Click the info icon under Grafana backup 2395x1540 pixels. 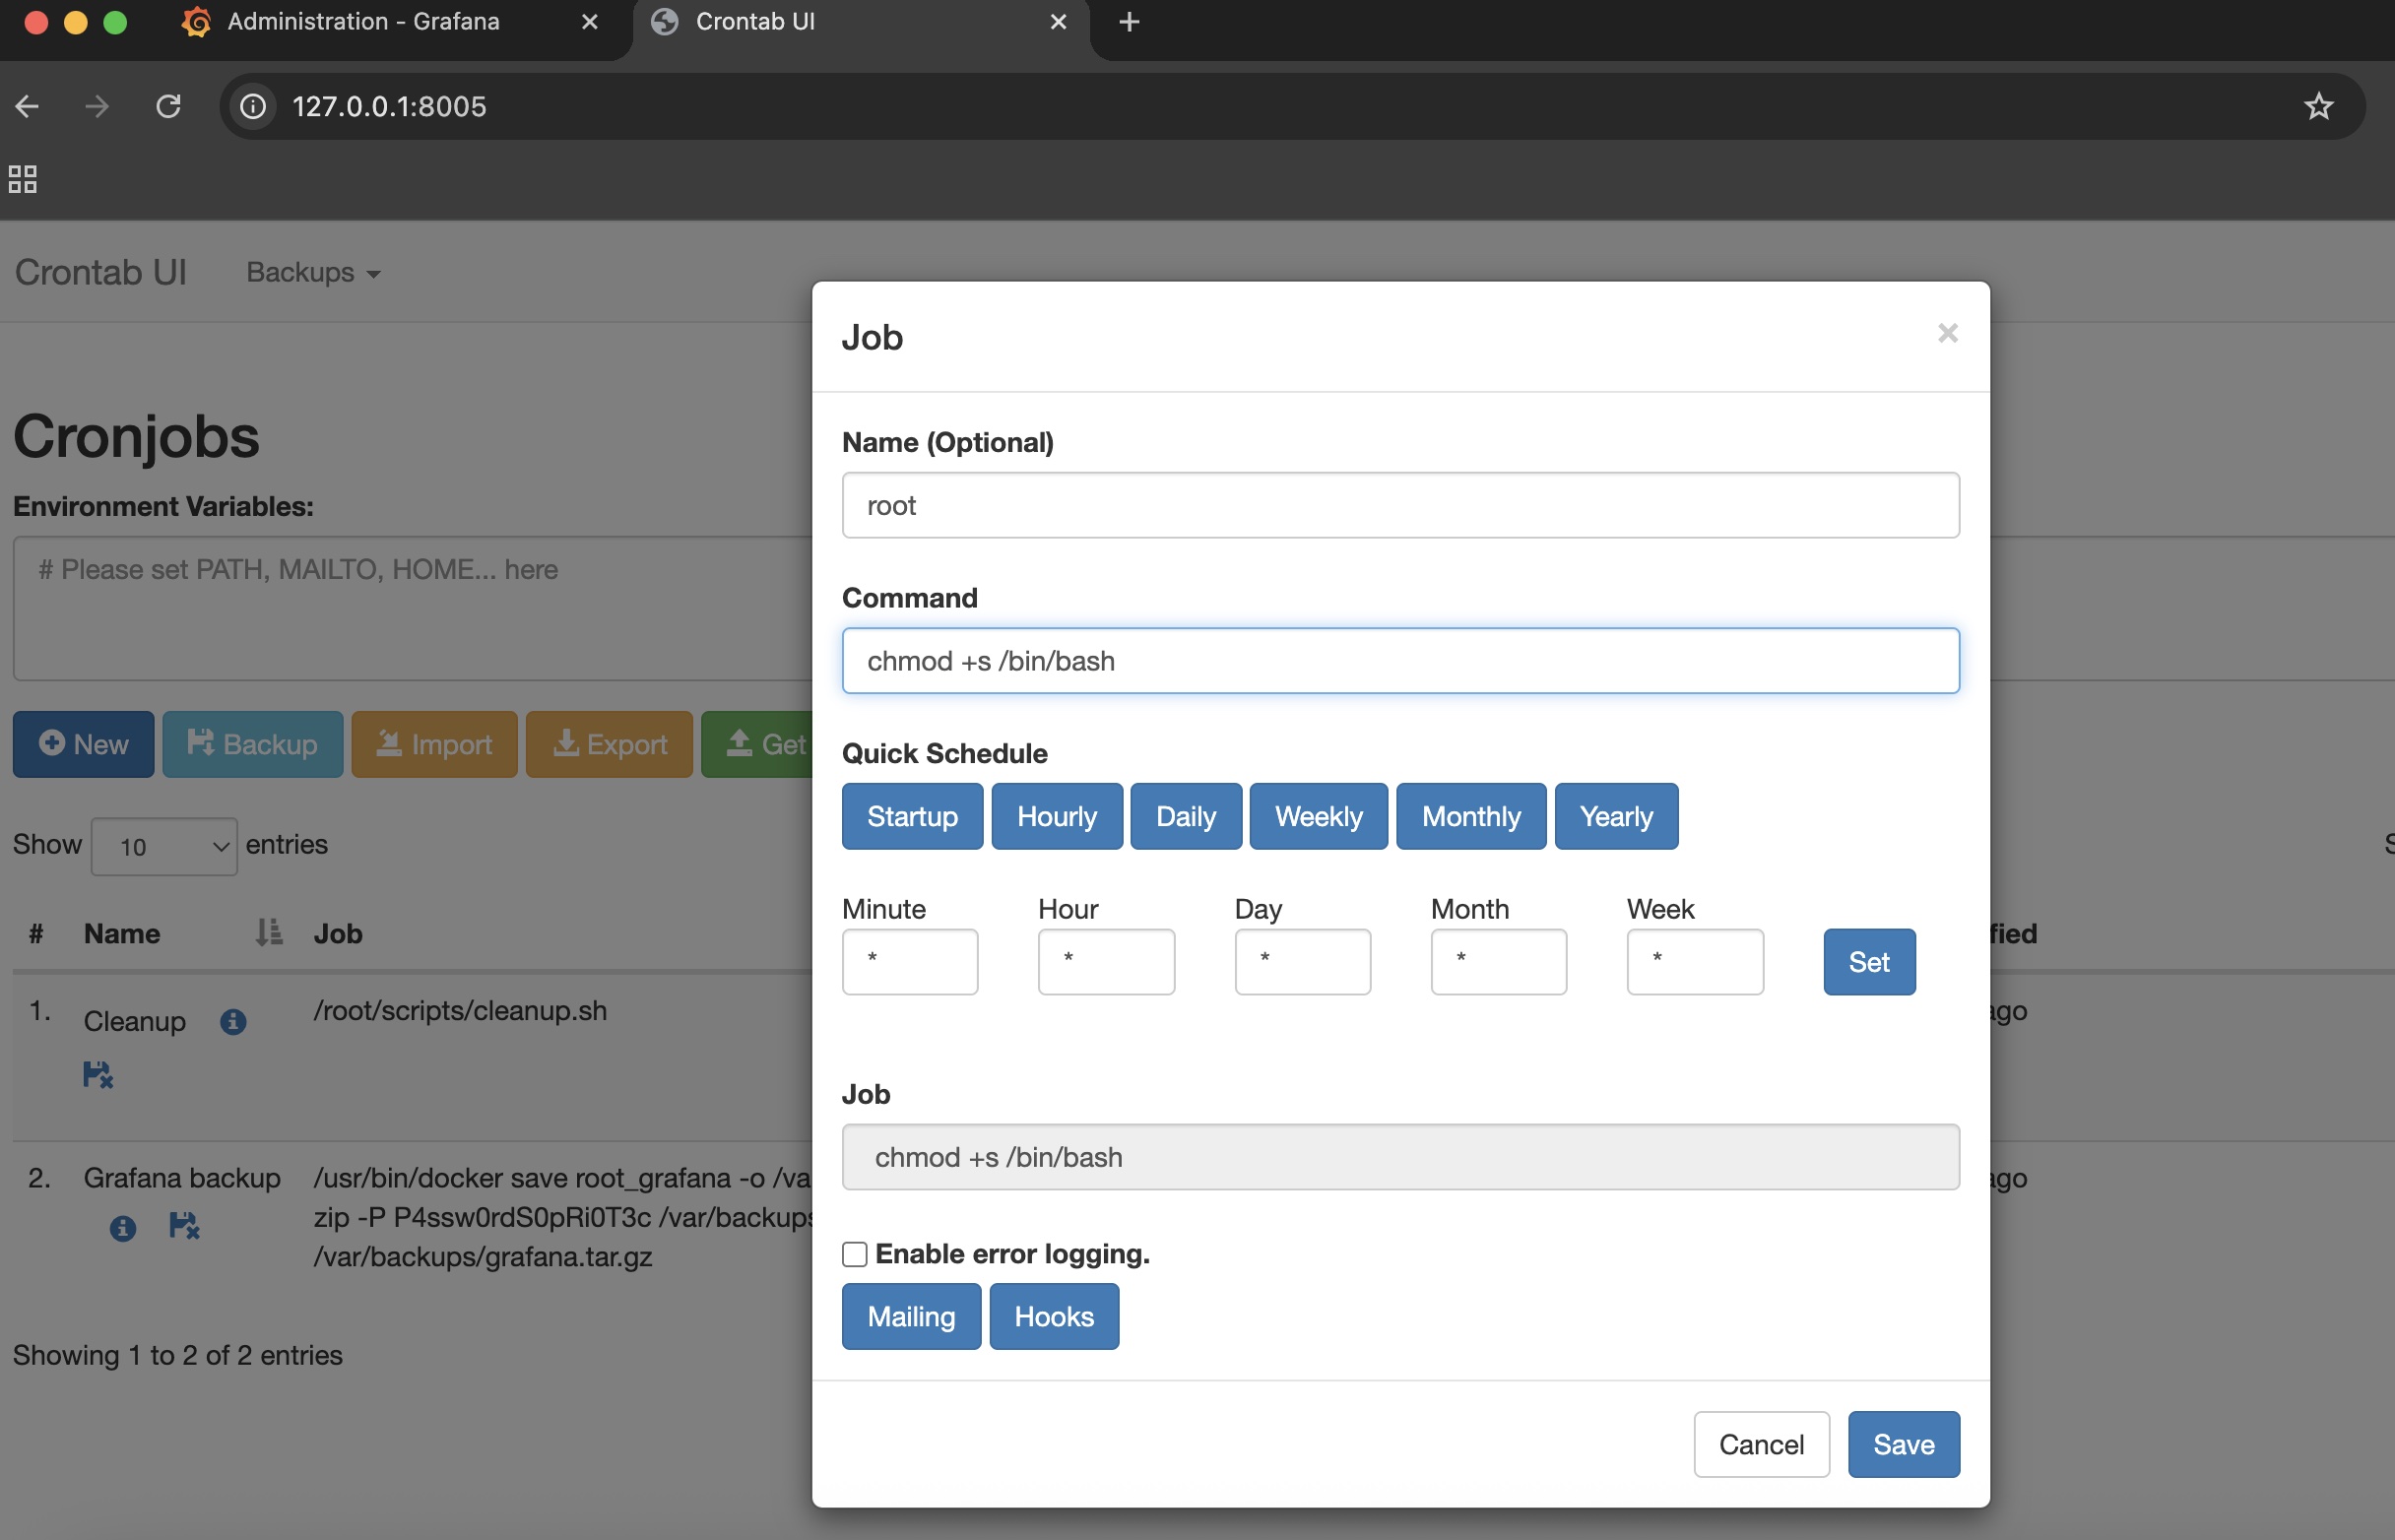click(122, 1228)
